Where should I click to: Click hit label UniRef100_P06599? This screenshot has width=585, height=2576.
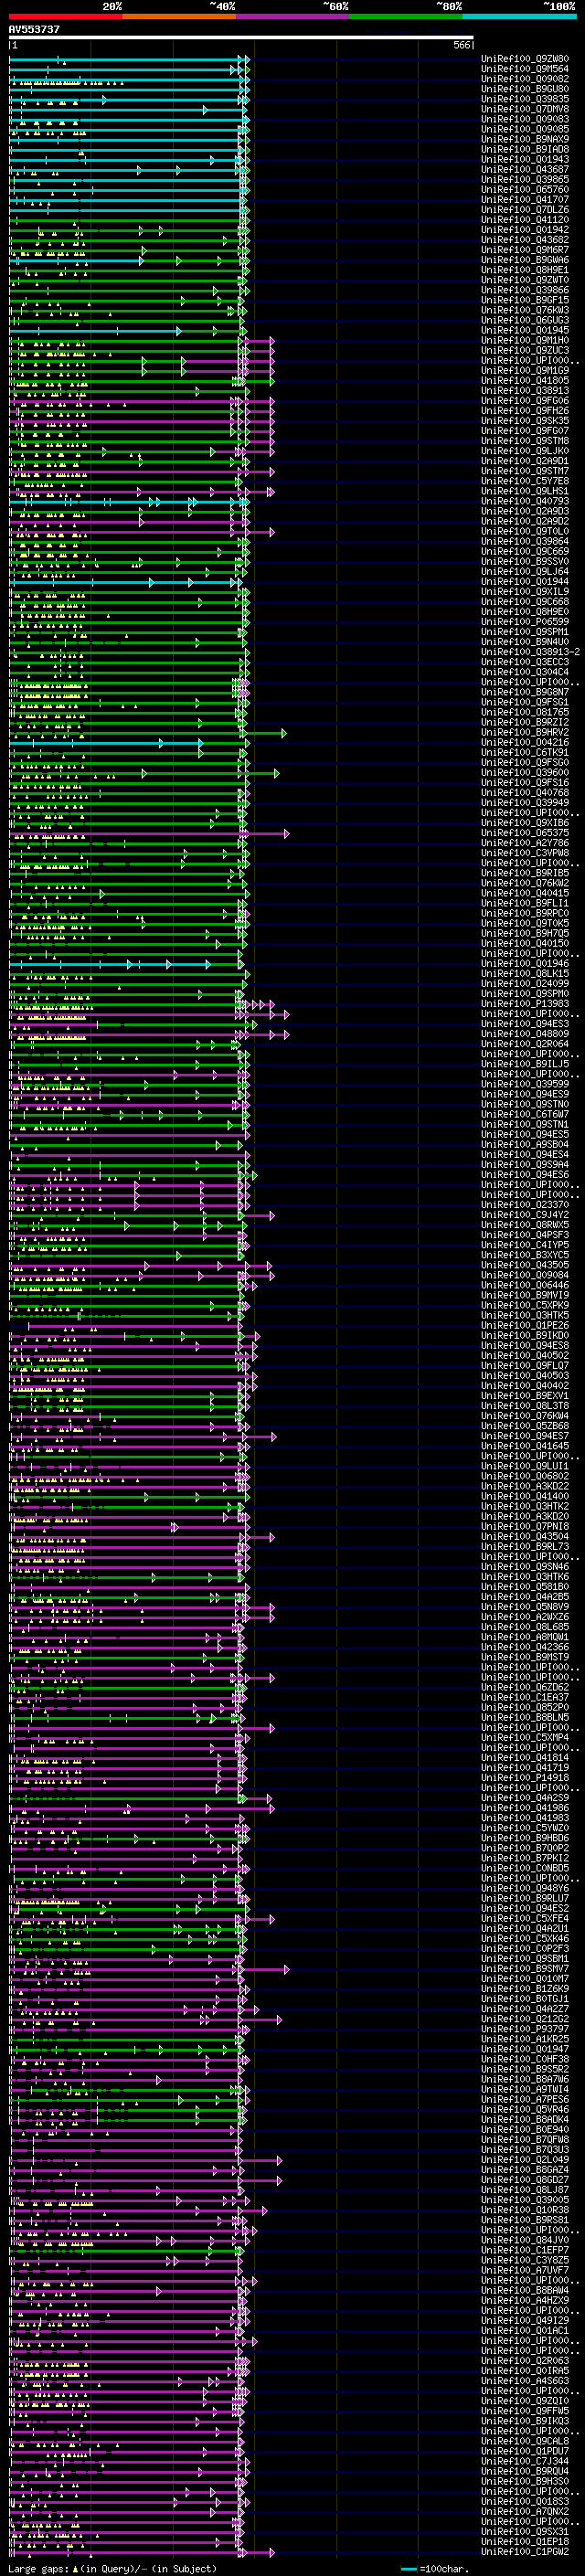(525, 621)
